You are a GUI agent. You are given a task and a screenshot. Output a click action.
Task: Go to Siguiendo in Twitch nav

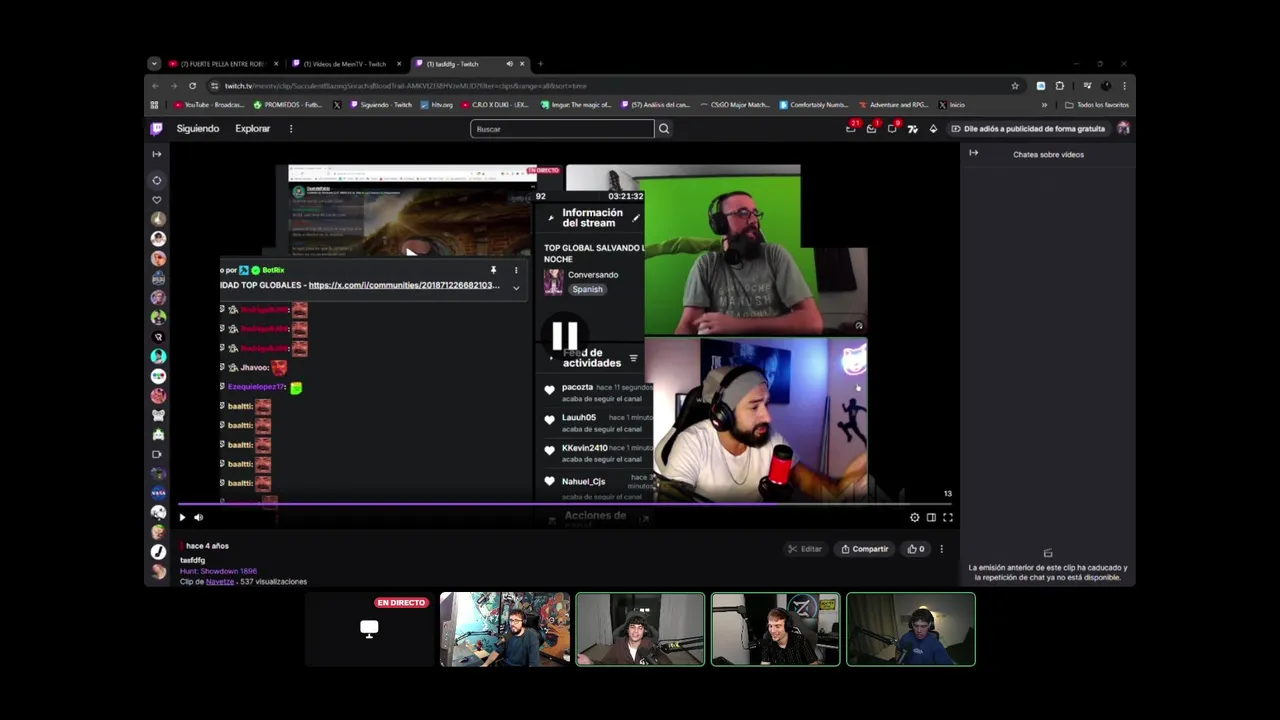click(x=198, y=128)
